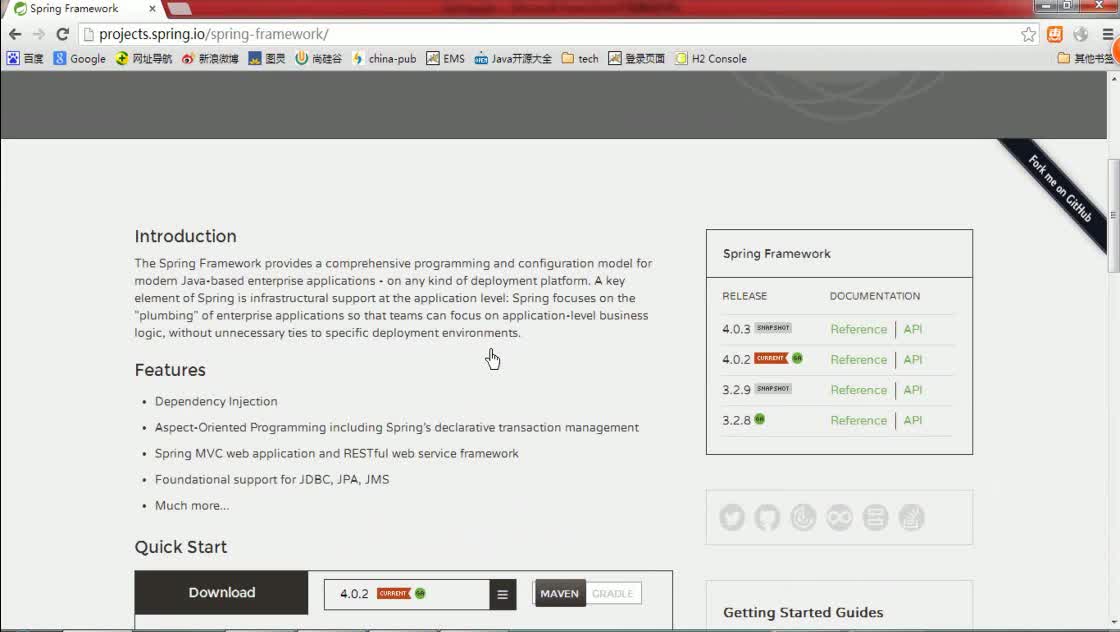Open API docs for 3.2.8

coord(912,421)
